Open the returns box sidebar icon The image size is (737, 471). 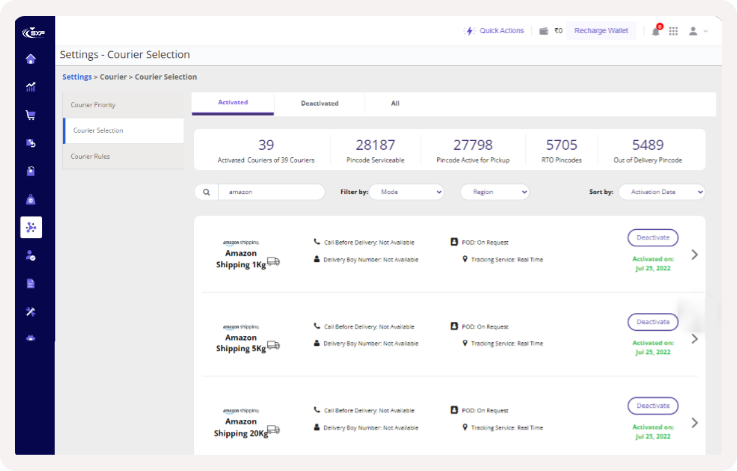pos(31,143)
